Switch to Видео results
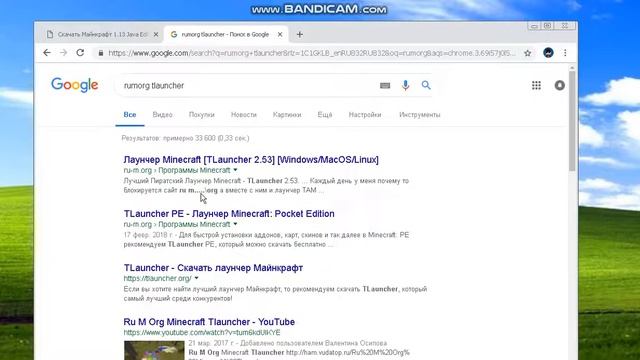 coord(162,115)
